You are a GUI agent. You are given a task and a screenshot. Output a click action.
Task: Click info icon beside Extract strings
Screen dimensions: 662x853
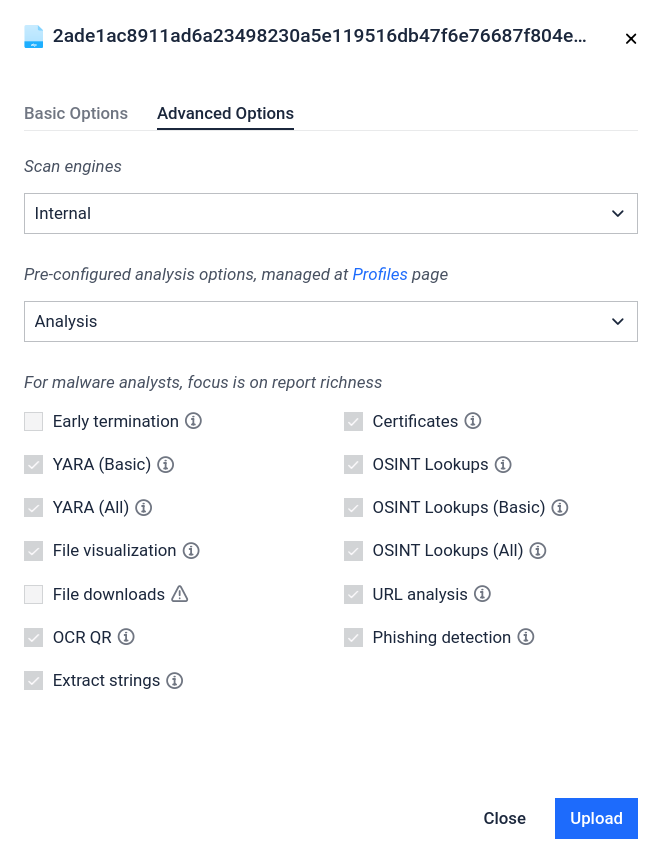coord(175,680)
